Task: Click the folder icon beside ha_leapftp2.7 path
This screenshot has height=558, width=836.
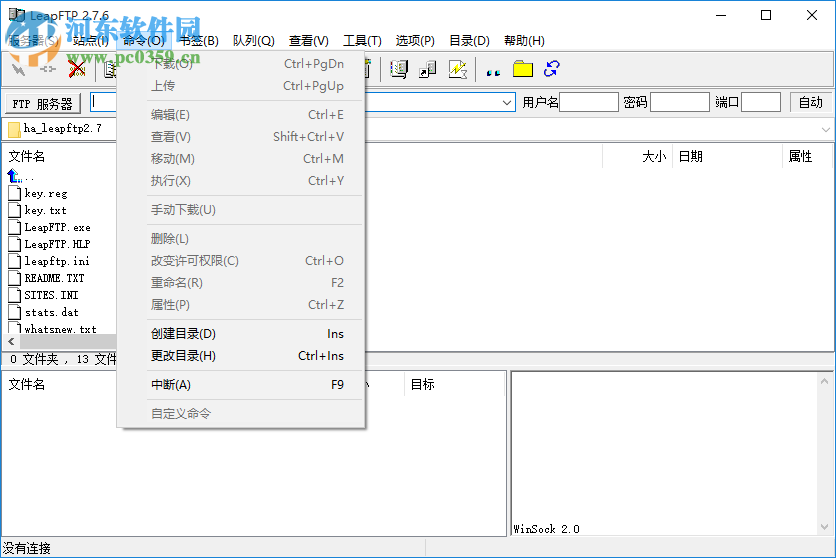Action: (x=14, y=129)
